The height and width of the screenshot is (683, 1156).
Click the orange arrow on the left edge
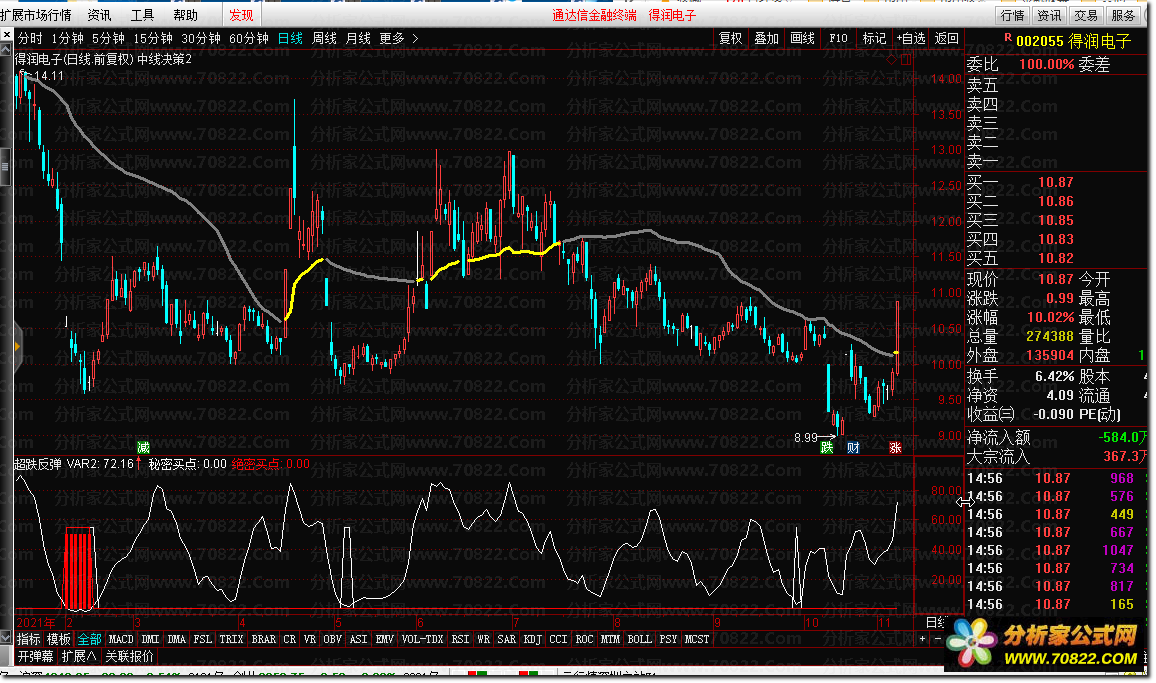point(17,346)
